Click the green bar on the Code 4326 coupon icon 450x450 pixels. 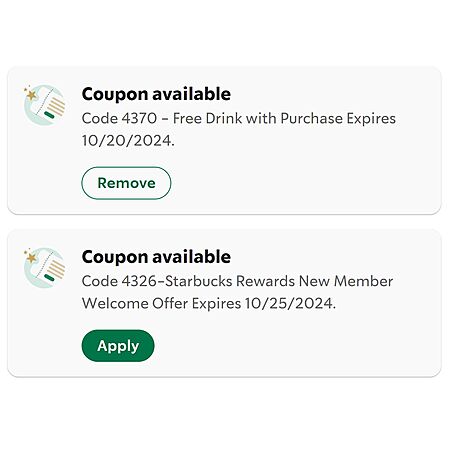point(49,278)
